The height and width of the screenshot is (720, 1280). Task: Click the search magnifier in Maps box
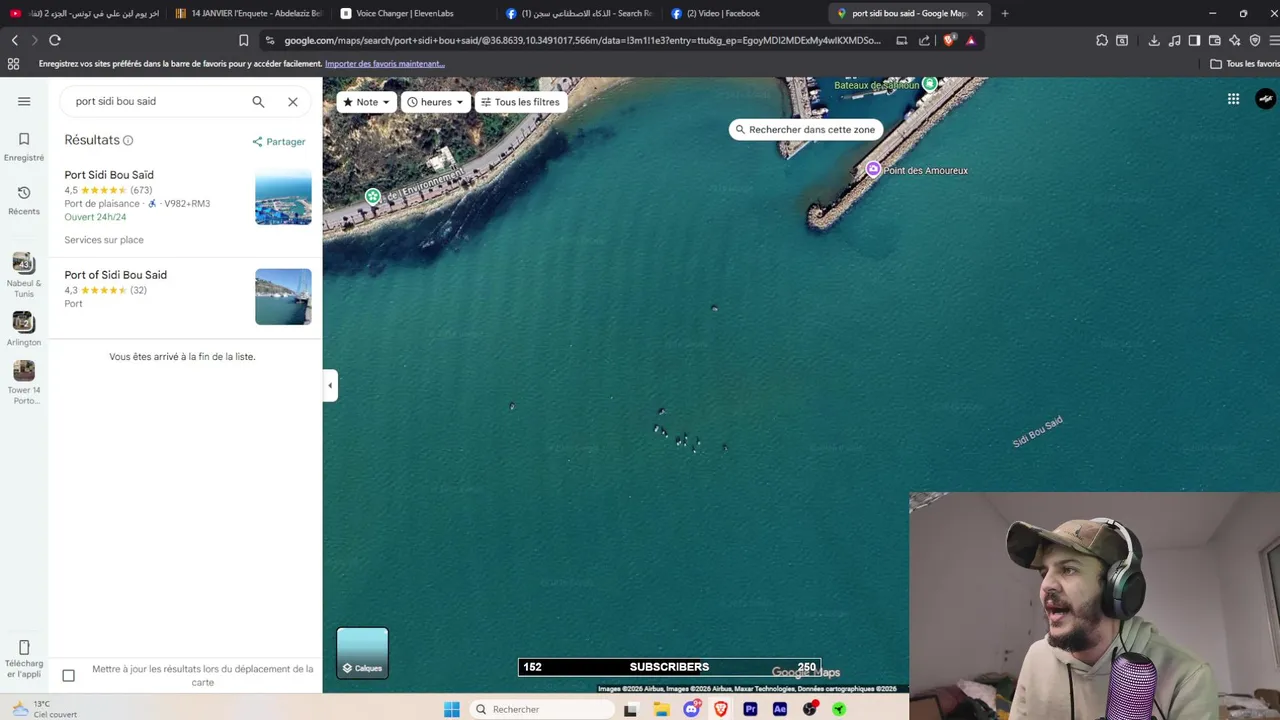[258, 101]
